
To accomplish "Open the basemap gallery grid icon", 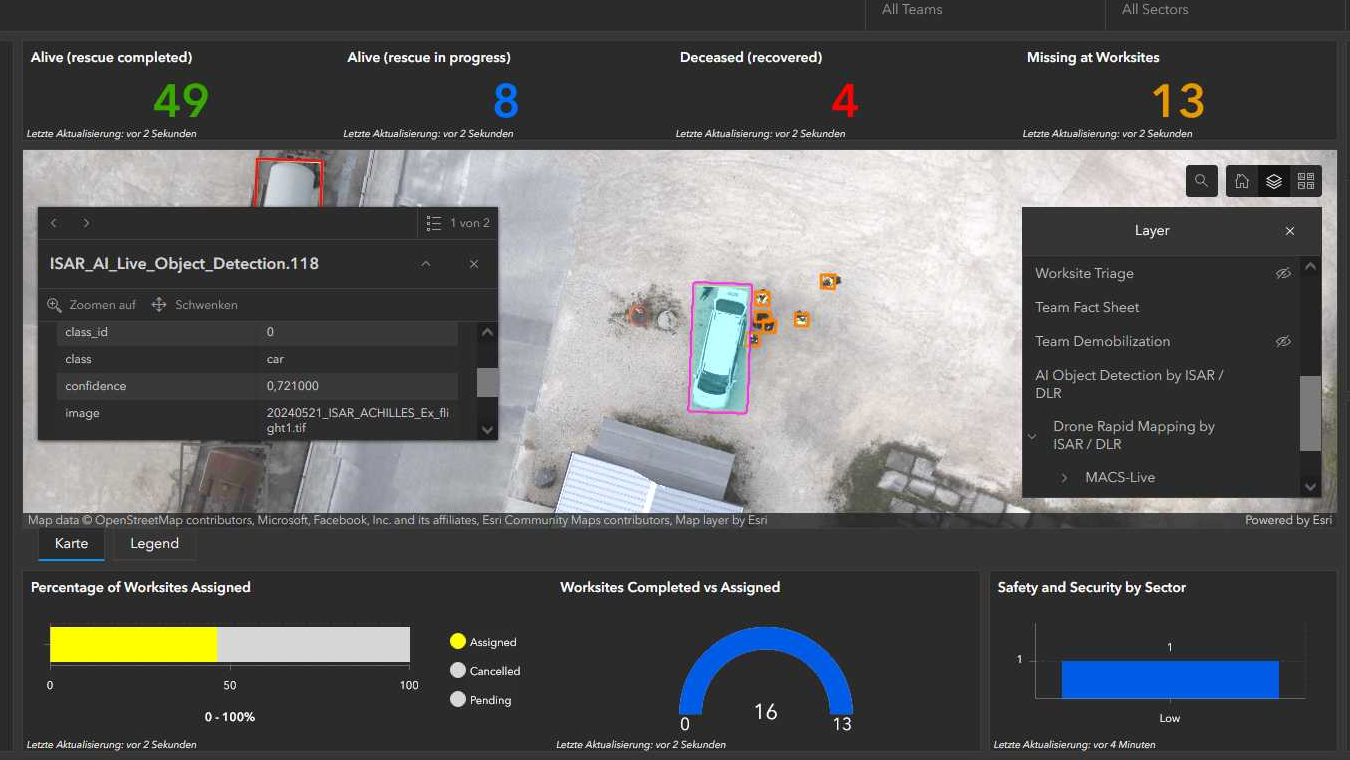I will point(1305,181).
